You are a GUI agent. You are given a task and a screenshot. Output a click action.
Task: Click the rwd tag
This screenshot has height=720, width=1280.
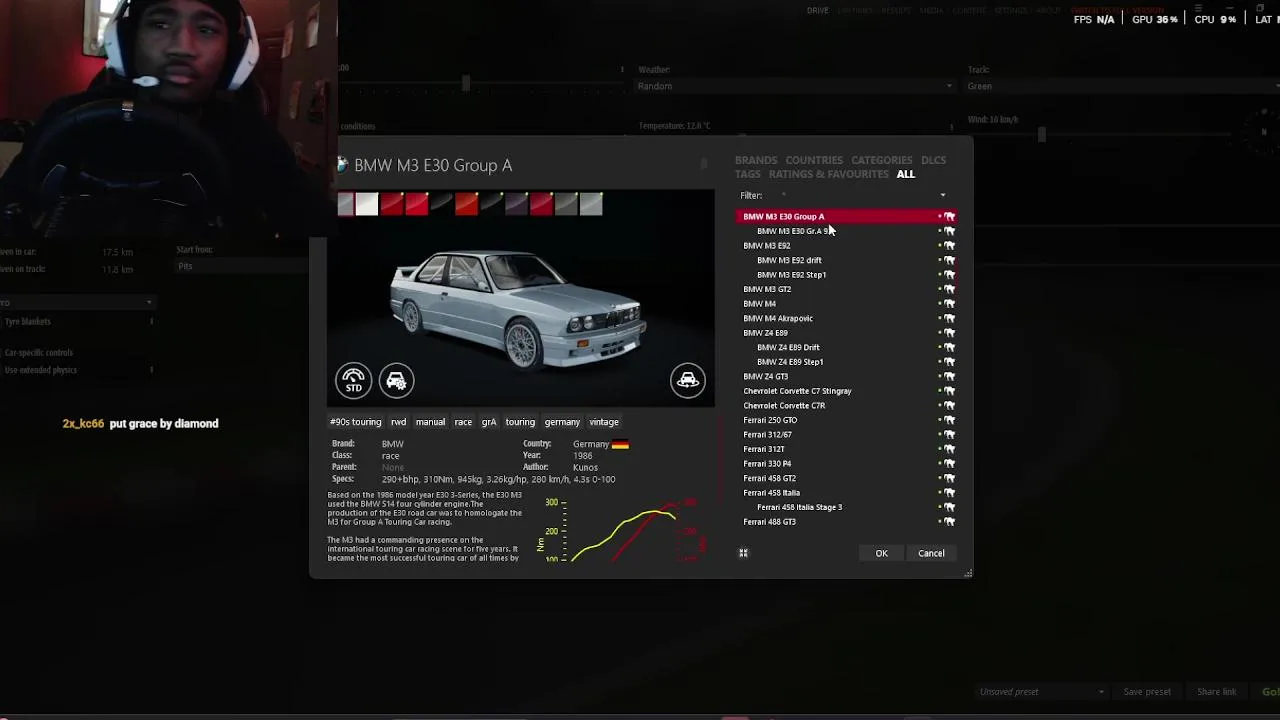[398, 422]
